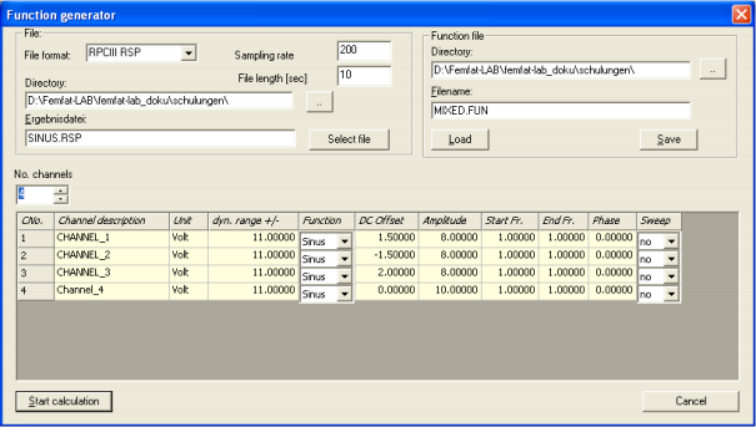Open the File format dropdown
This screenshot has width=756, height=428.
pos(189,53)
